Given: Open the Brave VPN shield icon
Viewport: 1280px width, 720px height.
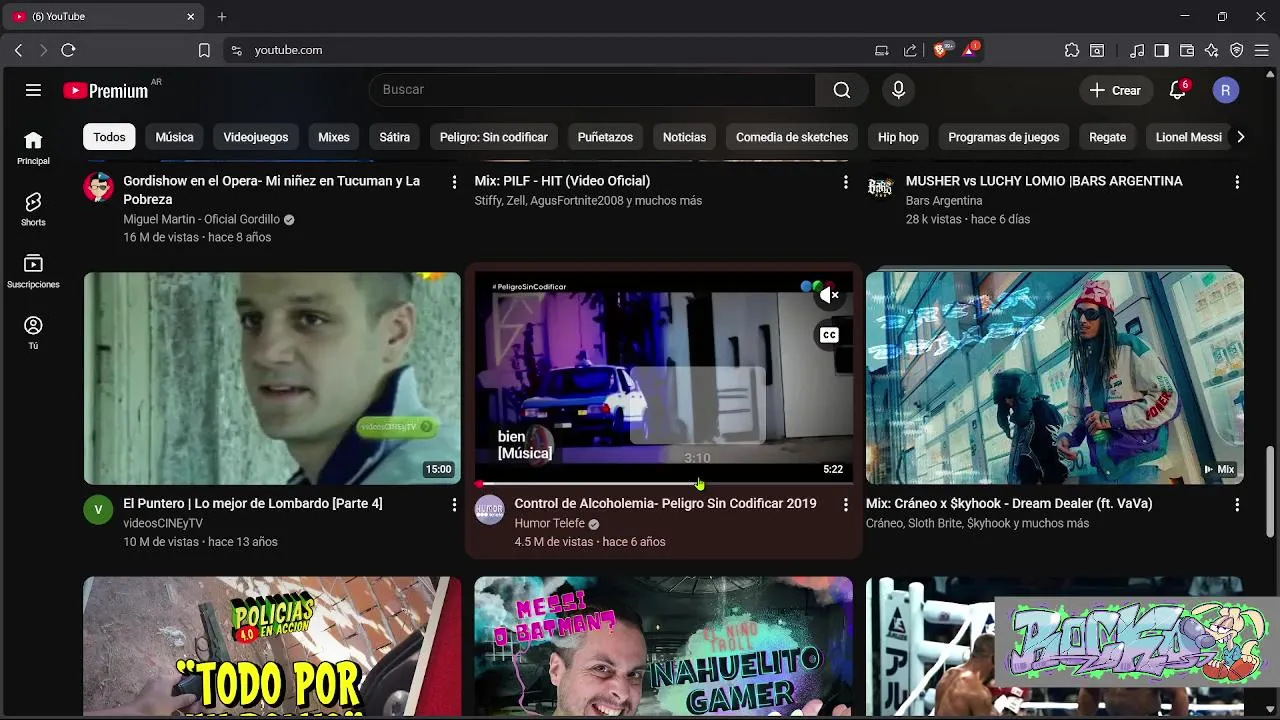Looking at the screenshot, I should click(x=1237, y=50).
